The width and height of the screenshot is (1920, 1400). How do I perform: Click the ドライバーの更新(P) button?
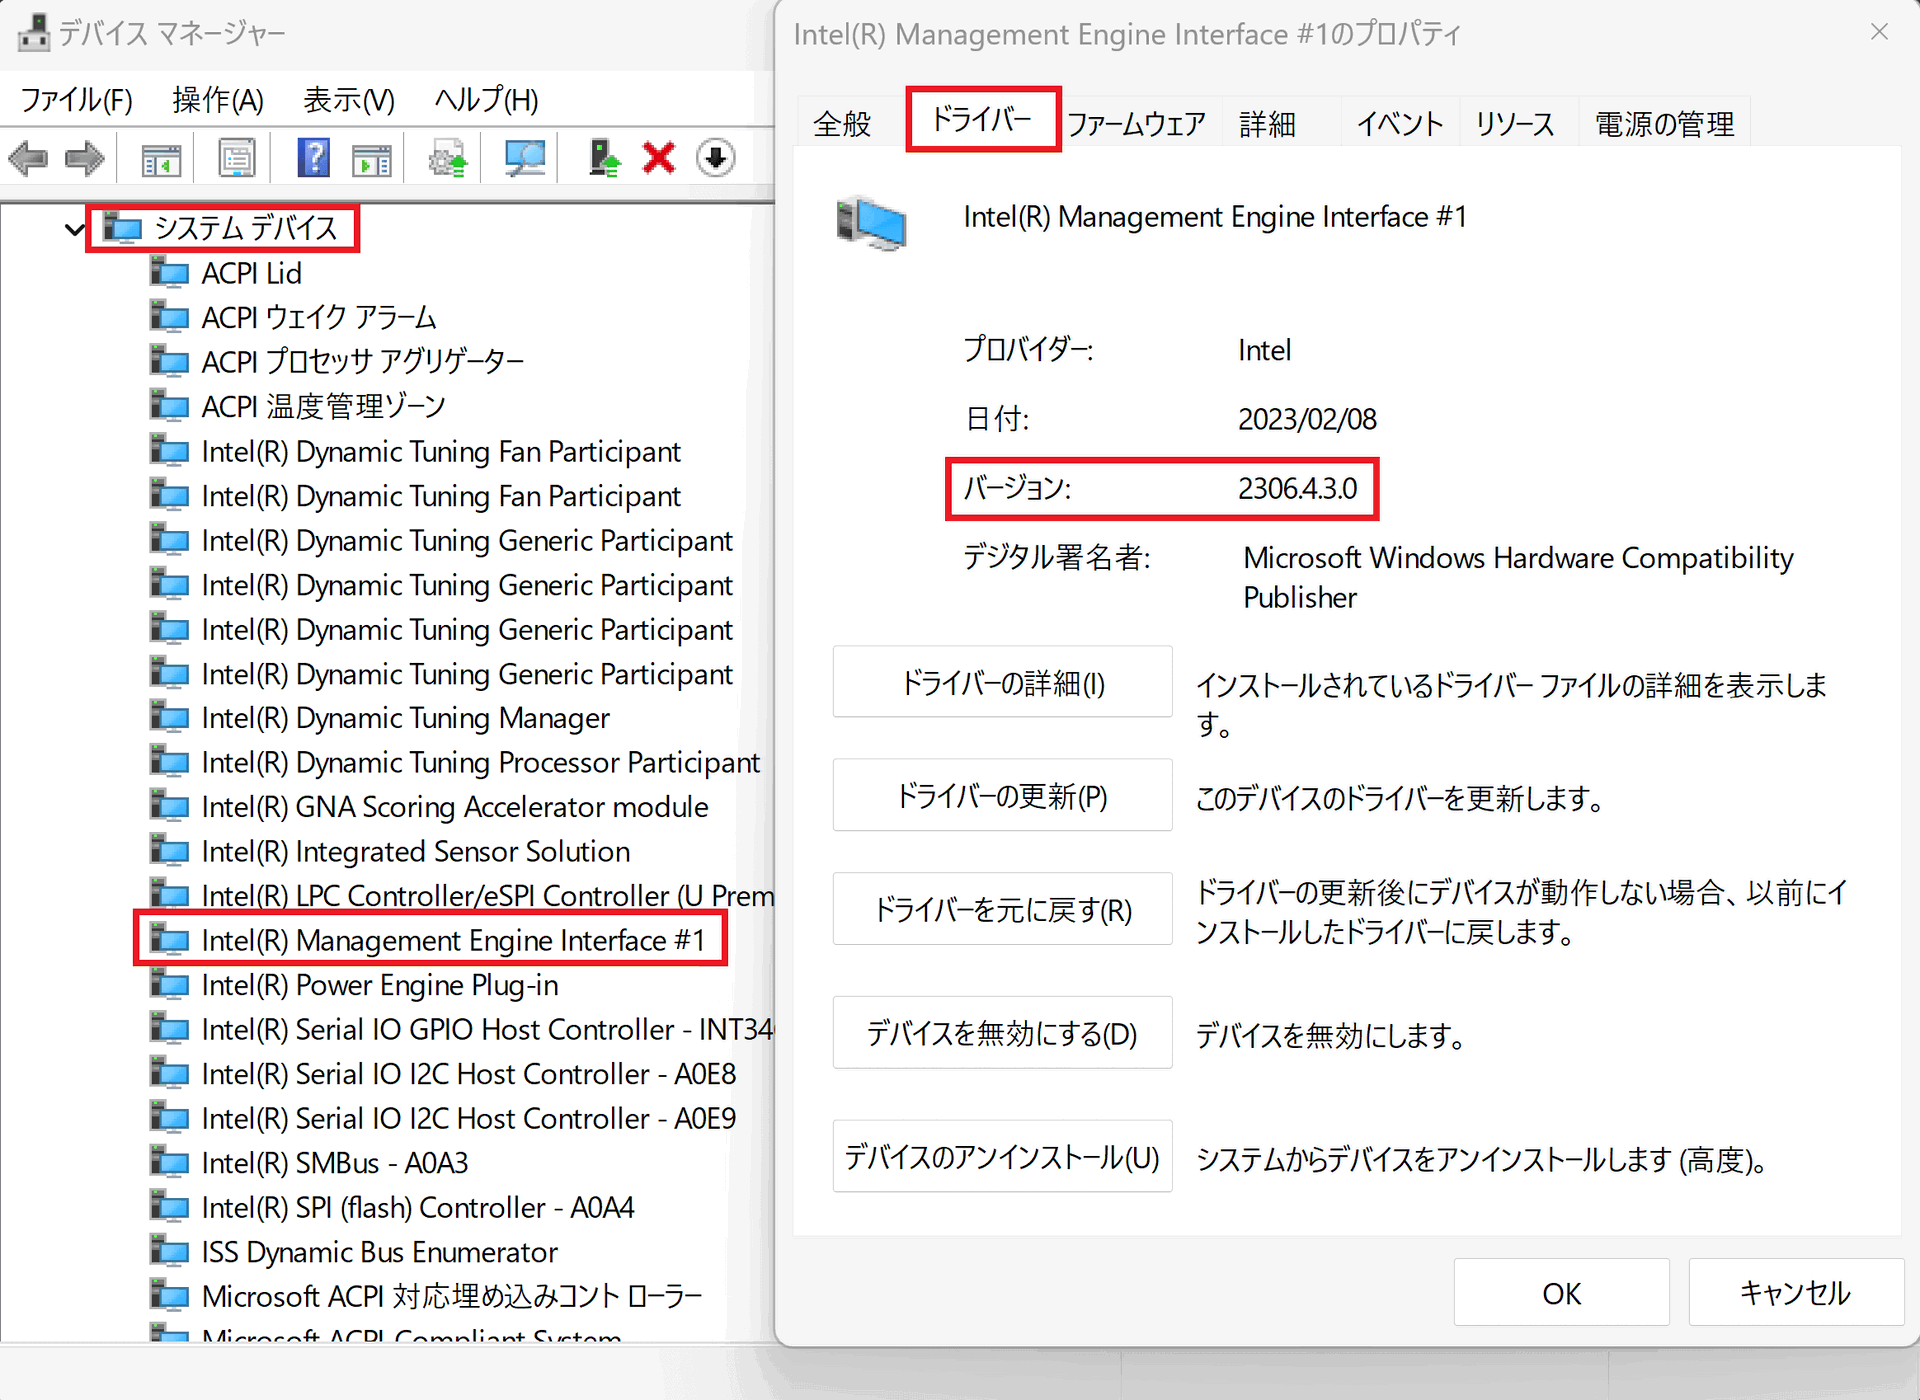[1002, 795]
